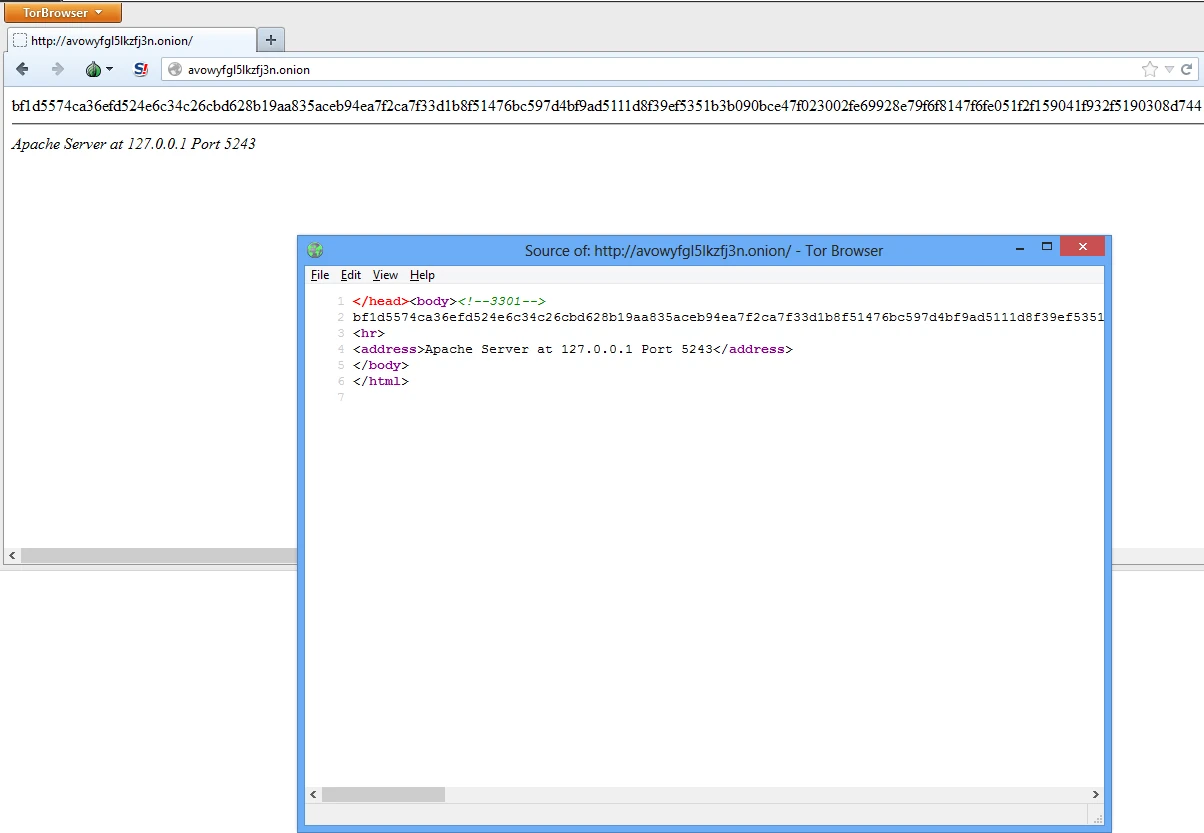1204x833 pixels.
Task: Open View menu in source window
Action: [x=385, y=275]
